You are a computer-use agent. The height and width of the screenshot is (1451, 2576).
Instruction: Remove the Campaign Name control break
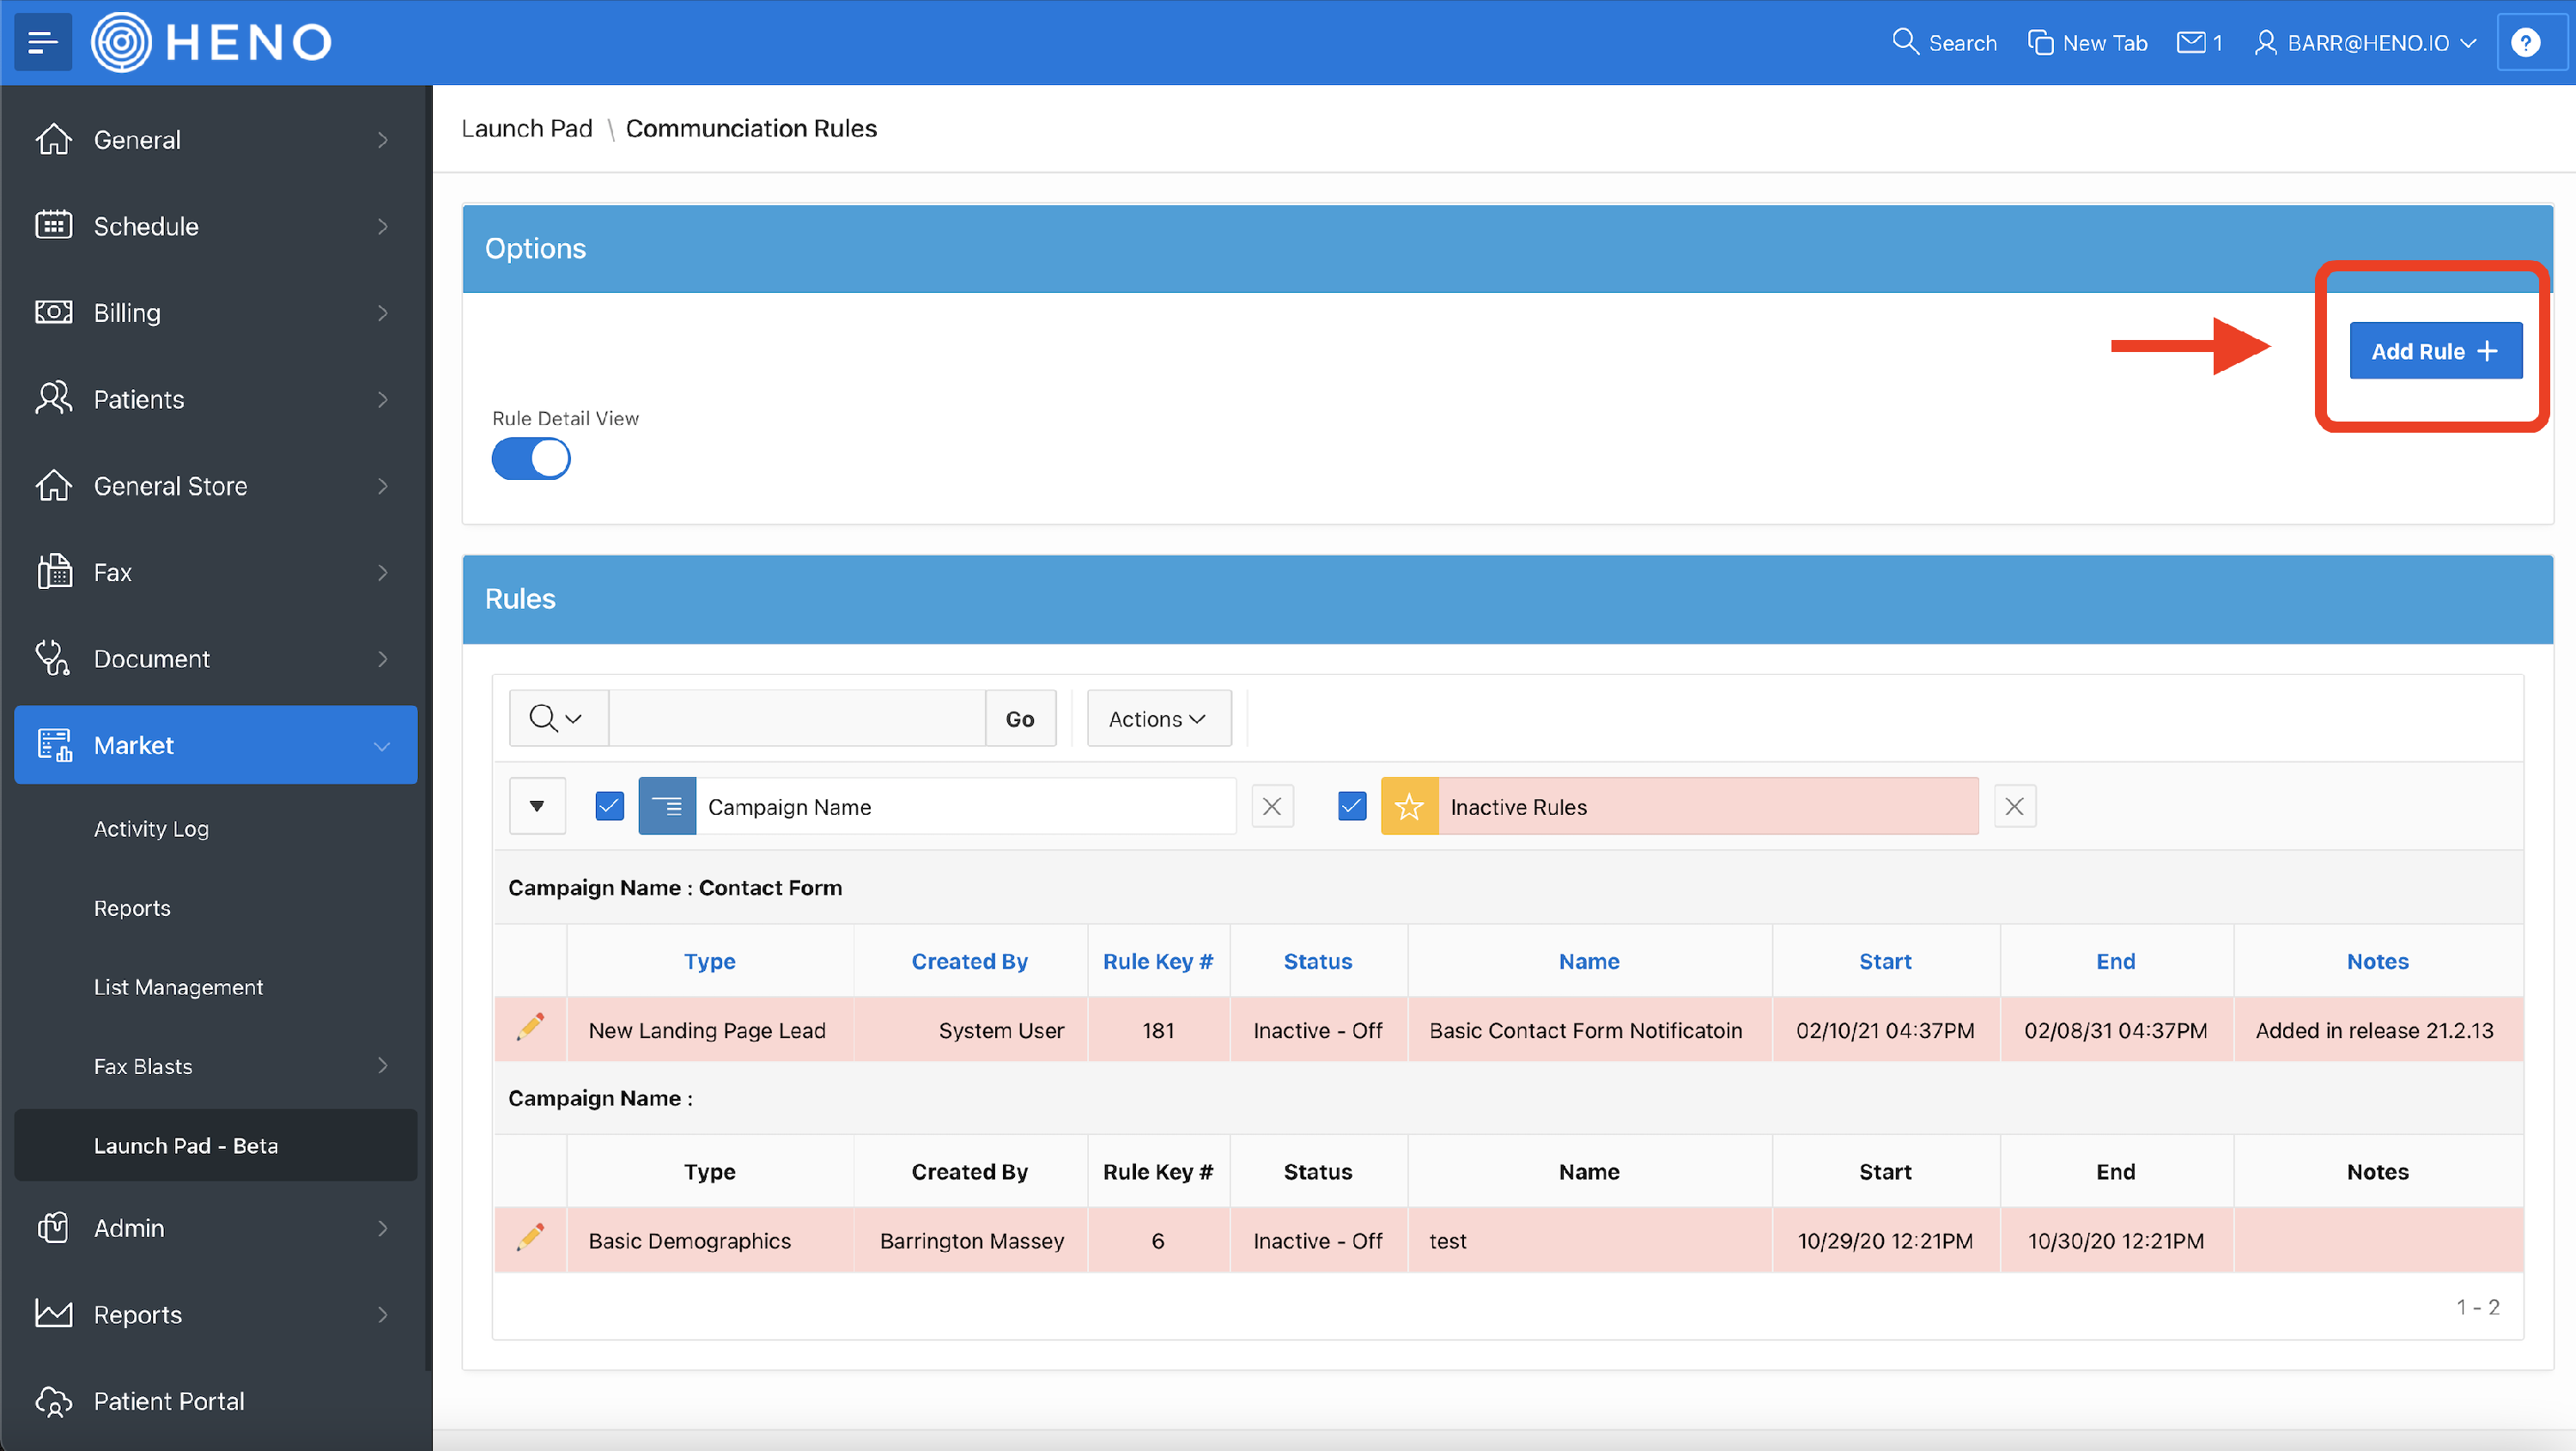point(1272,807)
